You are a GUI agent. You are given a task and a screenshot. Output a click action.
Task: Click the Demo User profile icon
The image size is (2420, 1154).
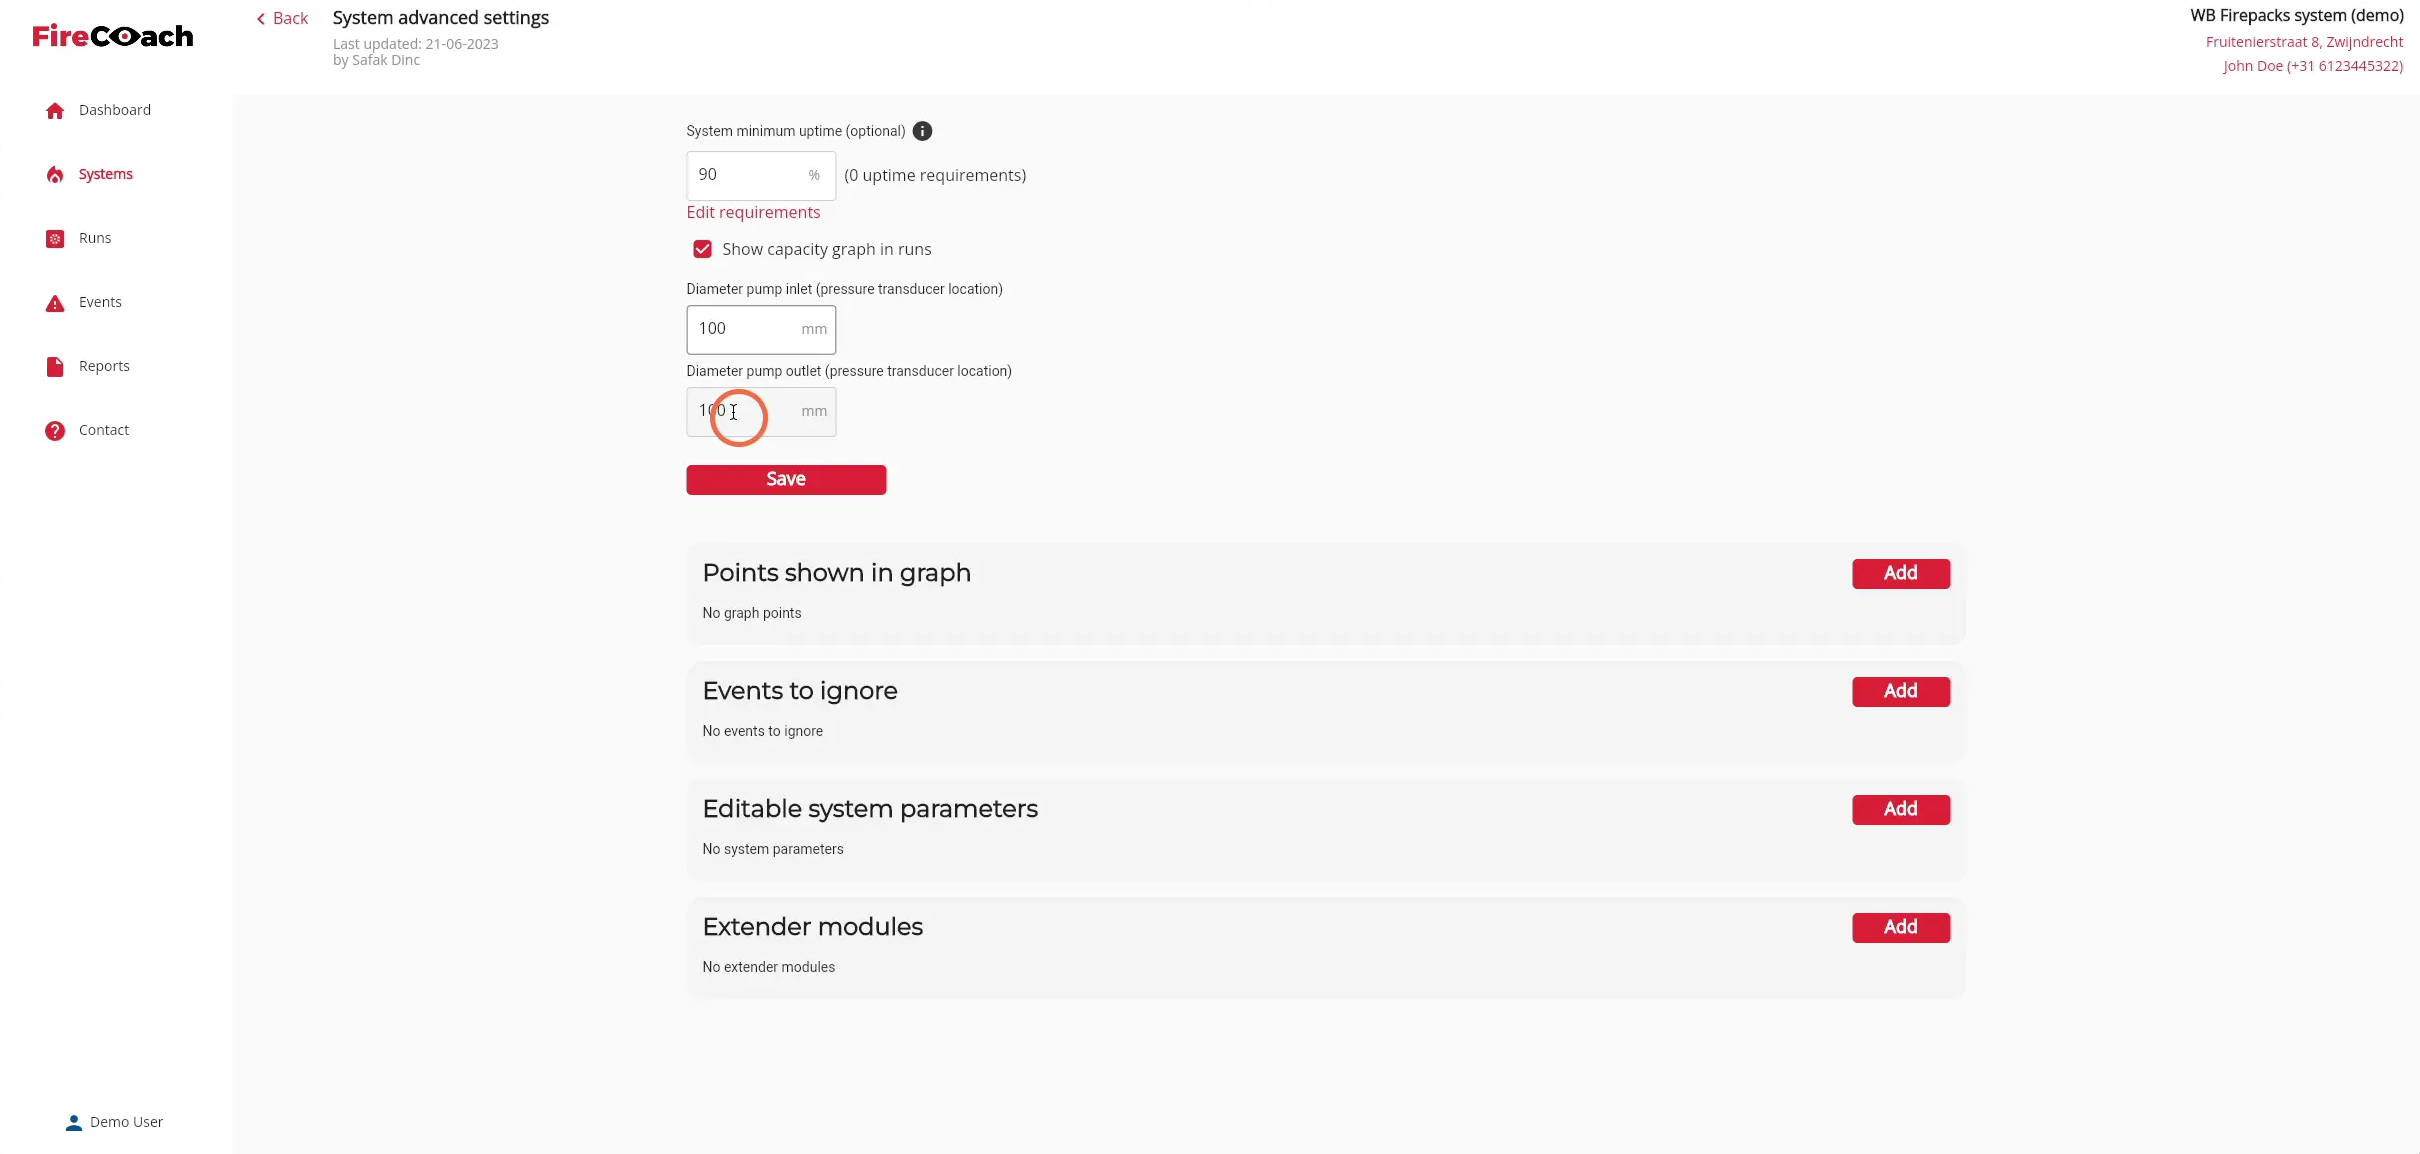click(x=74, y=1122)
